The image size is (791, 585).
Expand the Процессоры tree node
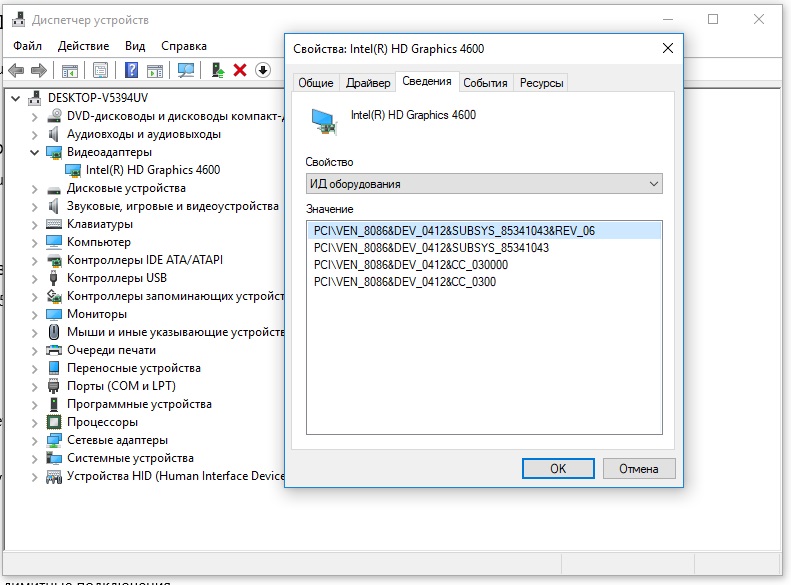click(x=35, y=422)
